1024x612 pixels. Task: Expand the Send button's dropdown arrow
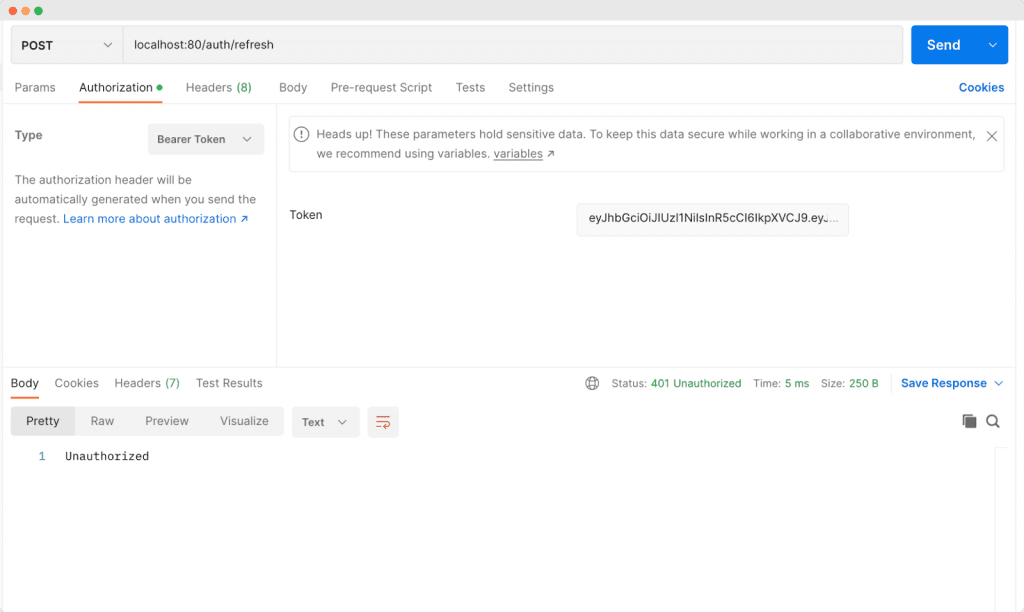pos(991,45)
